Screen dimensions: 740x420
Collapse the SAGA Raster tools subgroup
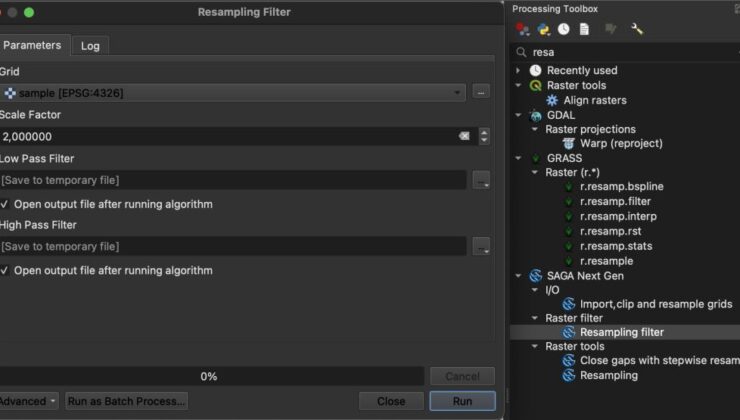coord(535,346)
